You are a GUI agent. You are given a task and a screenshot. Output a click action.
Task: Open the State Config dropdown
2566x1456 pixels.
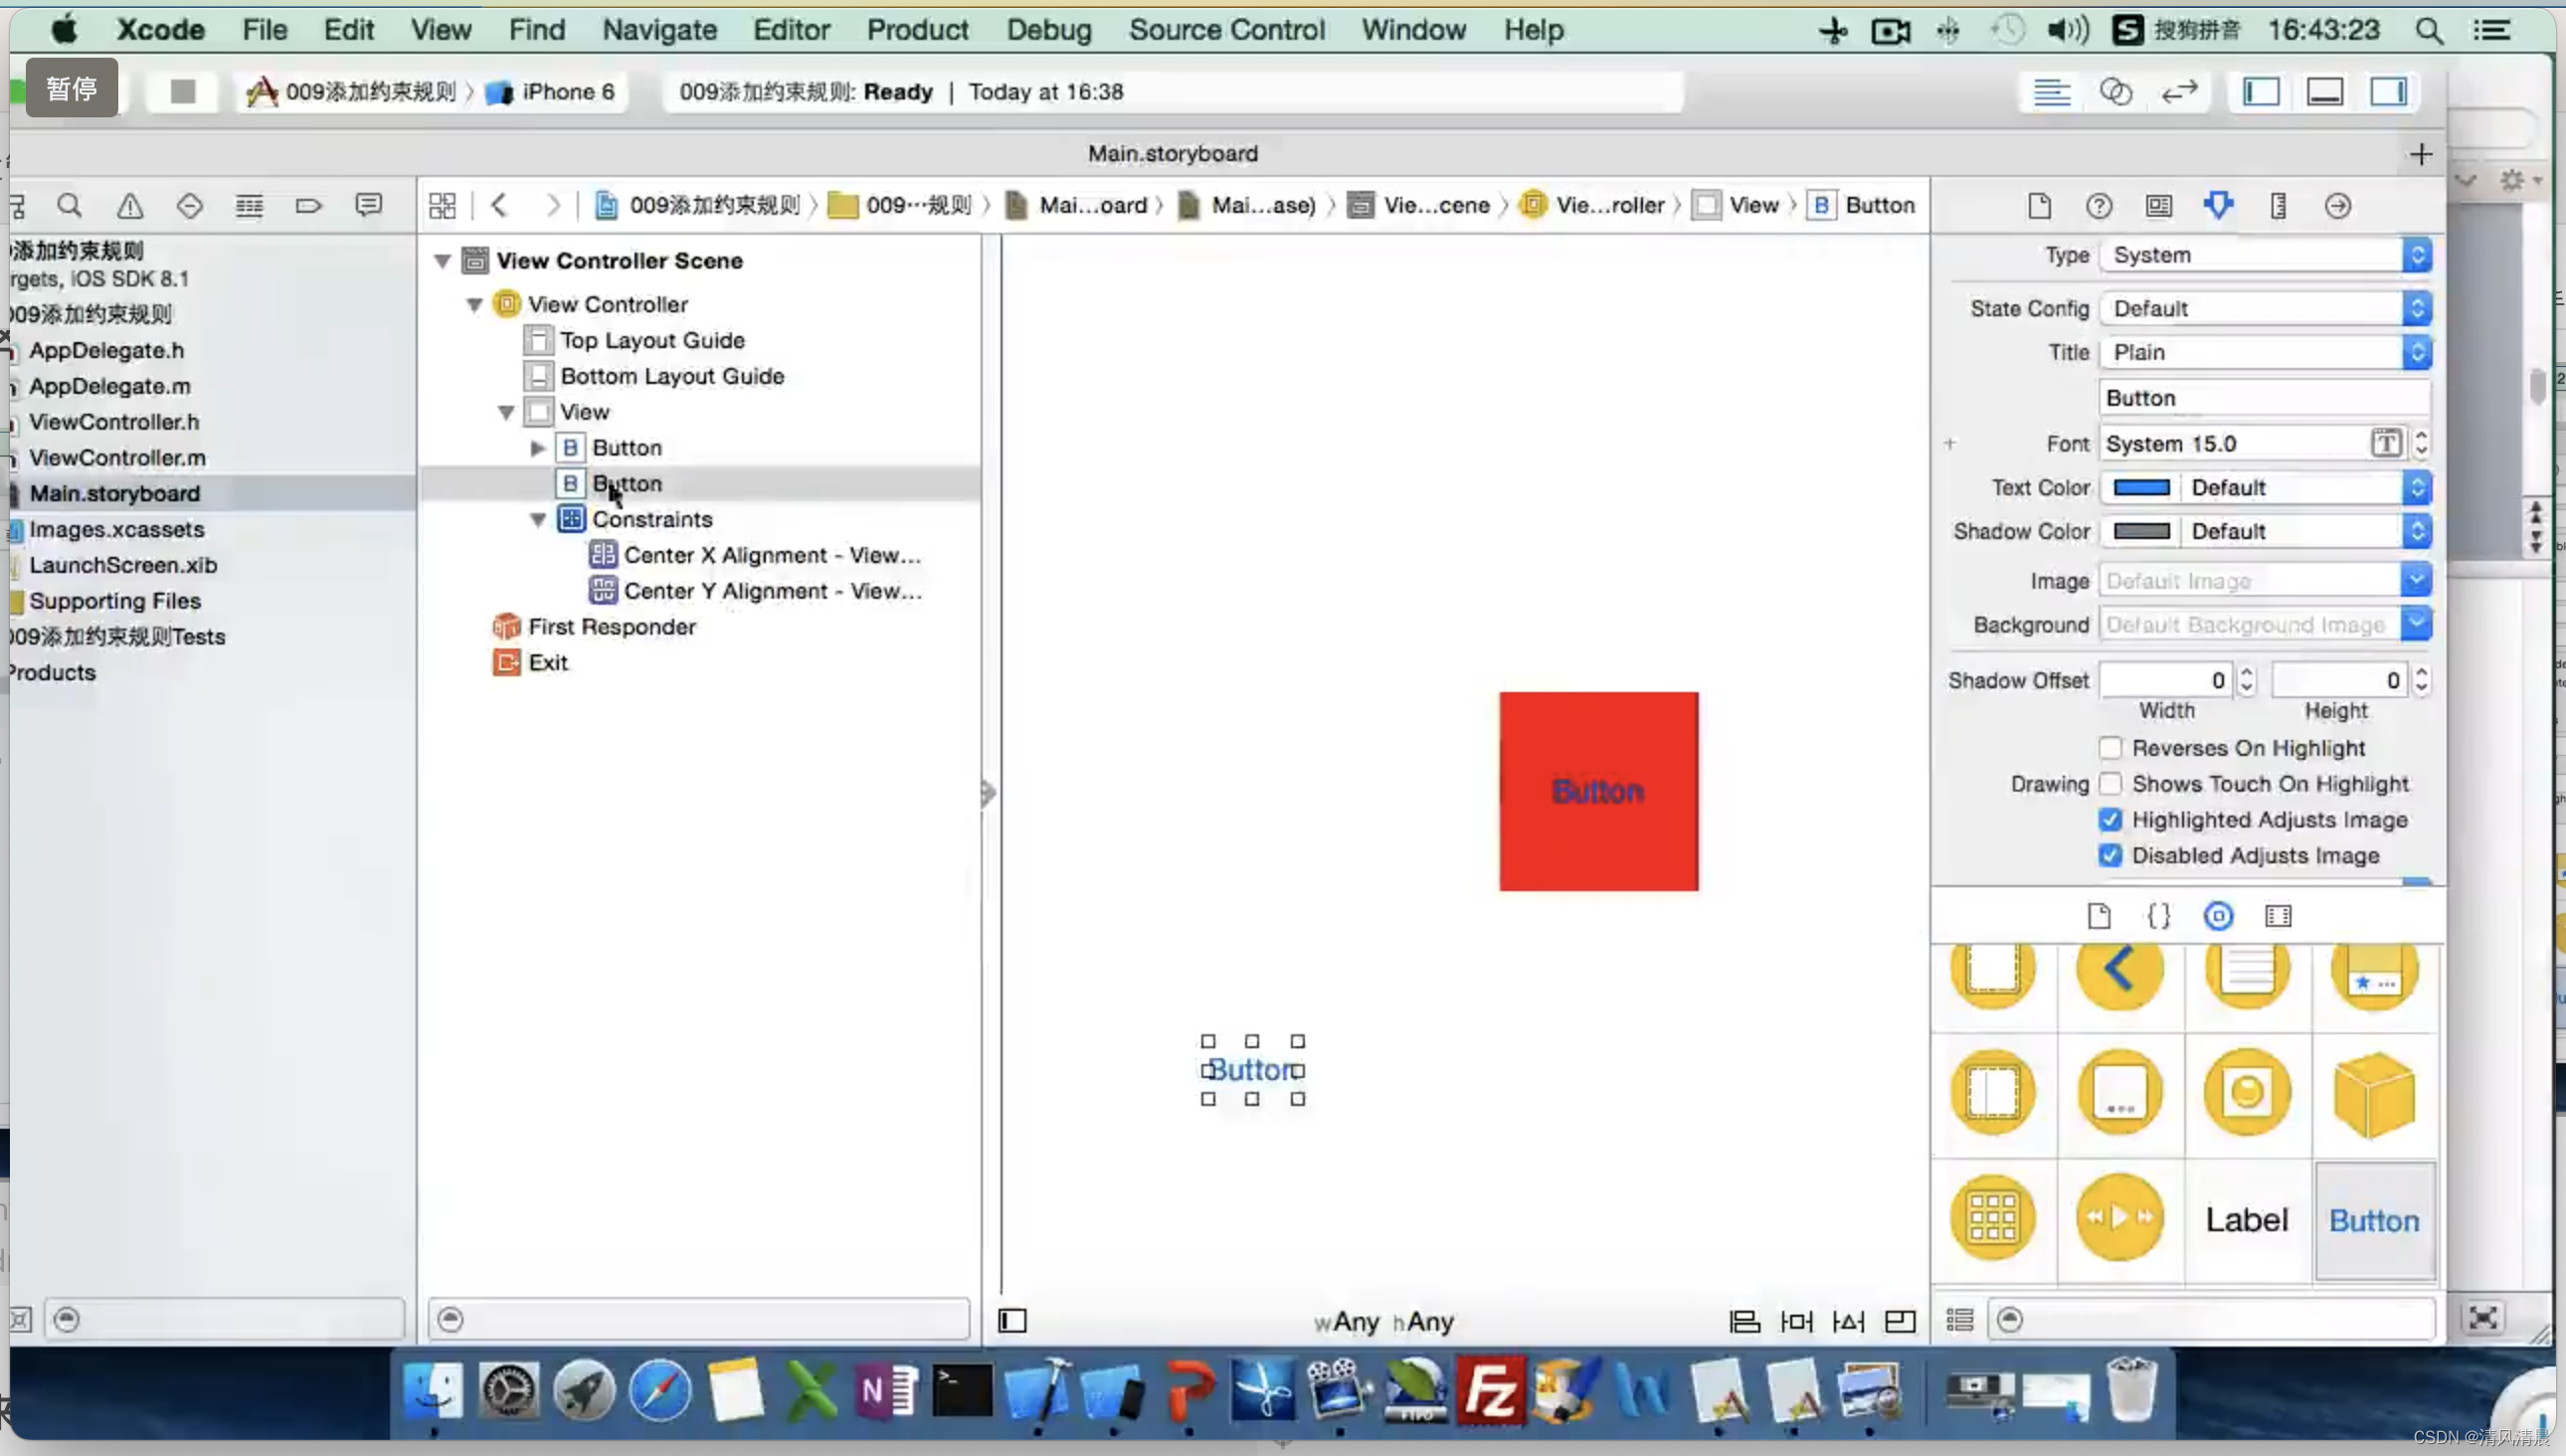click(2265, 309)
